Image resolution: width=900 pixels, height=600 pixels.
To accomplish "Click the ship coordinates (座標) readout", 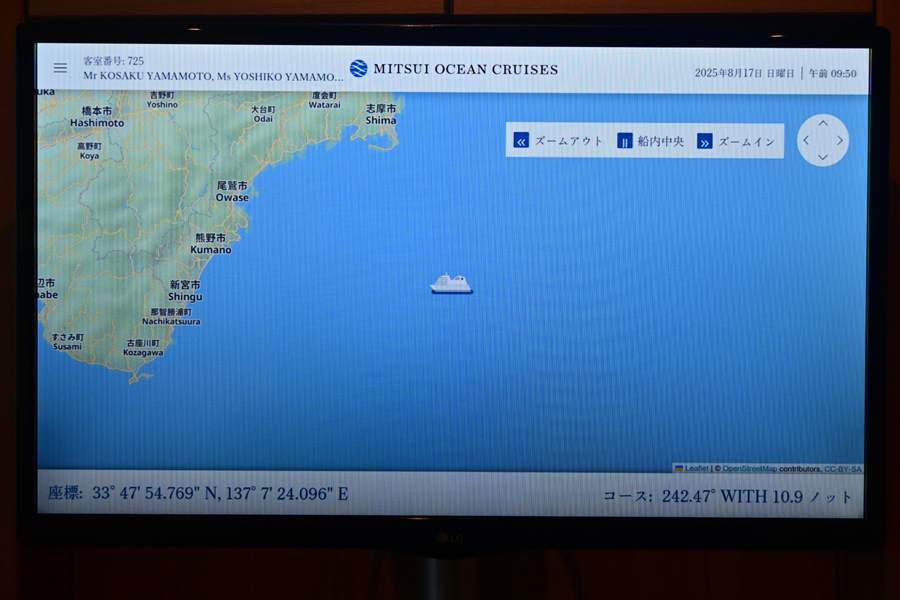I will [x=198, y=493].
